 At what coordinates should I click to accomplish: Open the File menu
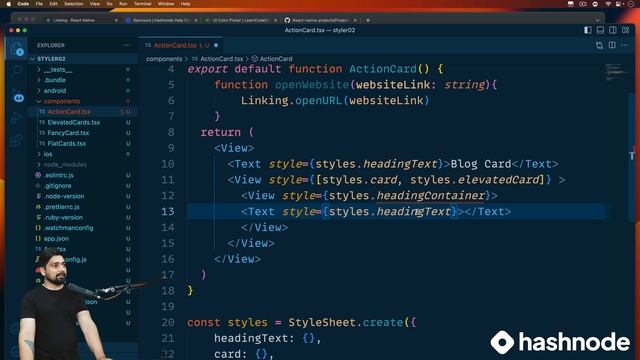coord(39,4)
